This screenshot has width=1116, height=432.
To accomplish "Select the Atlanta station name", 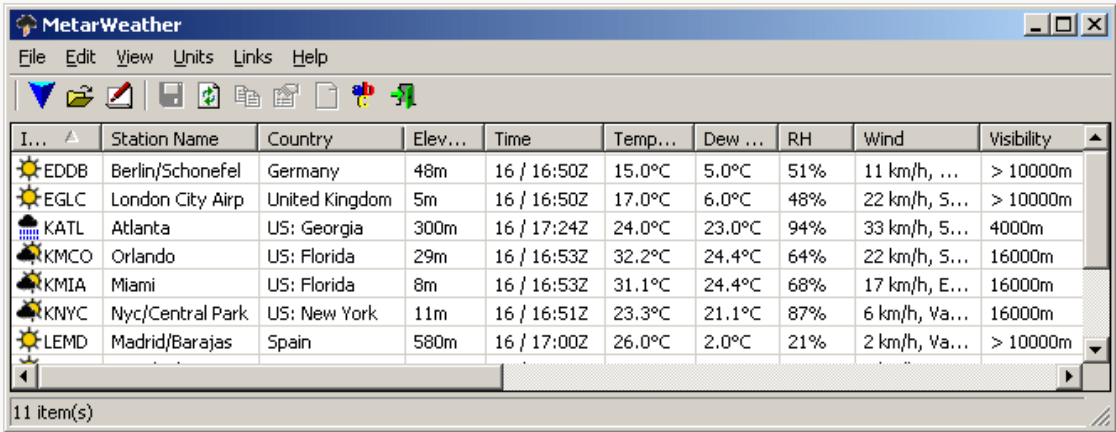I will tap(140, 228).
